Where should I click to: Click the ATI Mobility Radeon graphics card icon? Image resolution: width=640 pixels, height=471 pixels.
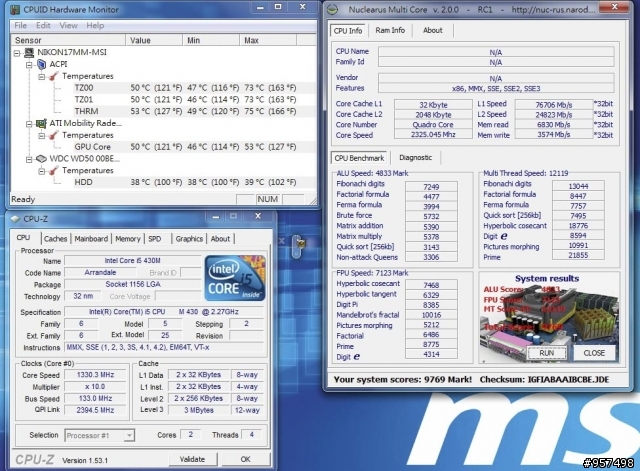click(41, 123)
